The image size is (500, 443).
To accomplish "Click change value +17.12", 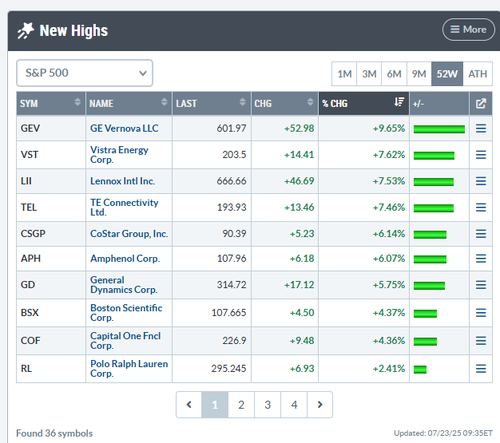I will [x=299, y=285].
